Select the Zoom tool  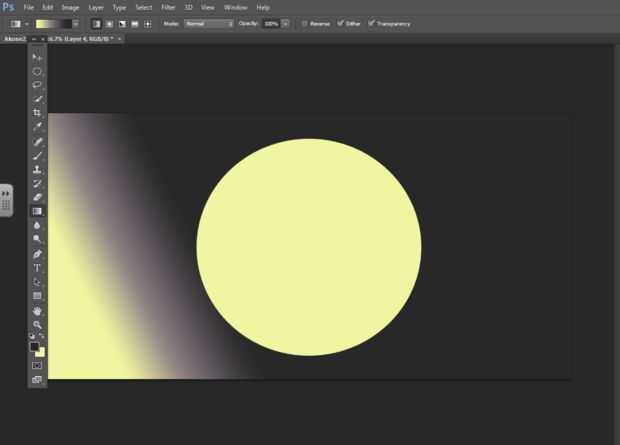(37, 325)
